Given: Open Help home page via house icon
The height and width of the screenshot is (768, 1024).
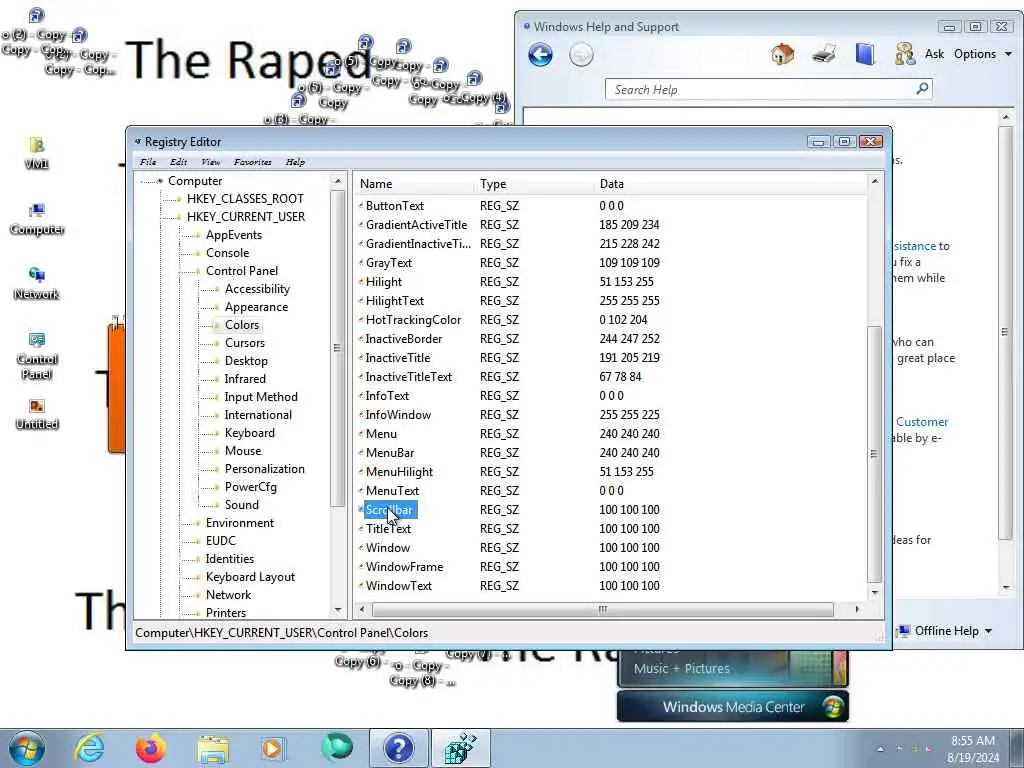Looking at the screenshot, I should [x=782, y=54].
